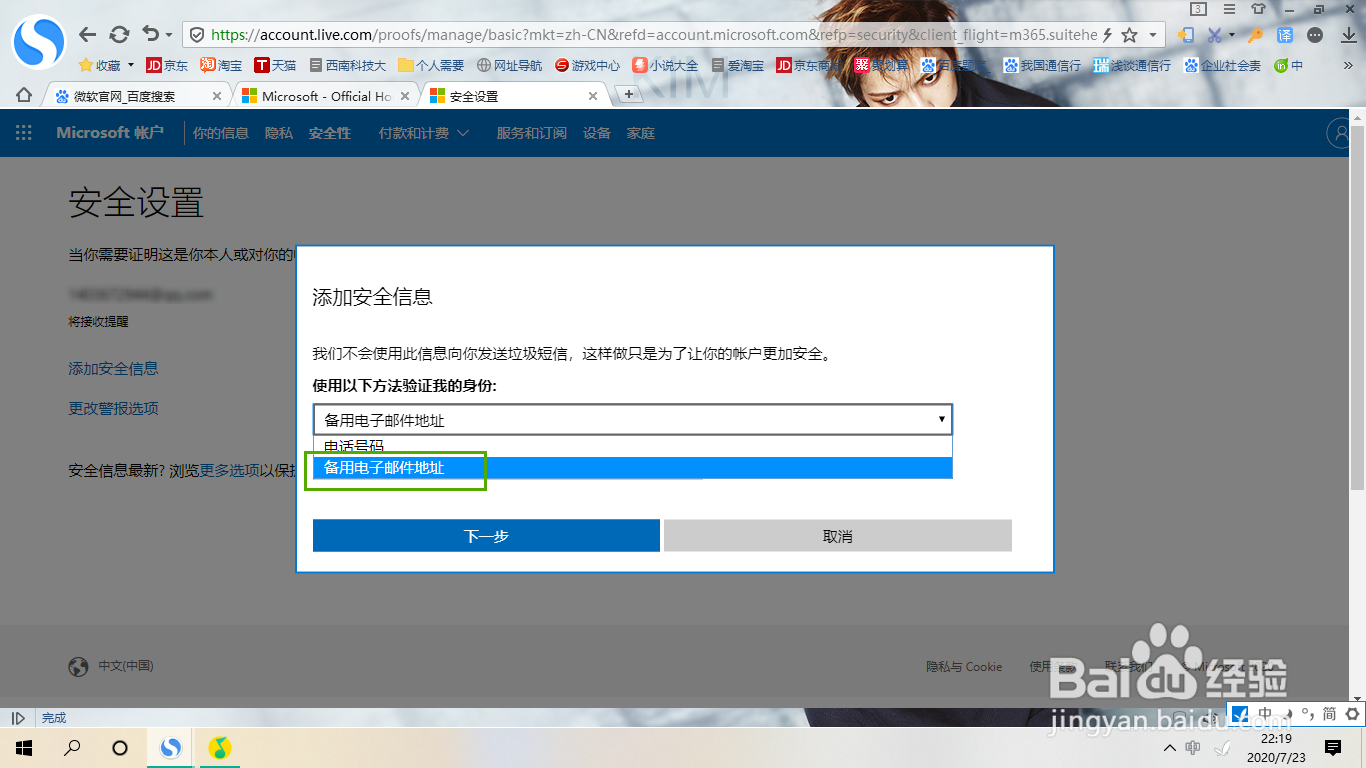Select 安全性 in the account navigation
Screen dimensions: 1366x768
[x=330, y=132]
